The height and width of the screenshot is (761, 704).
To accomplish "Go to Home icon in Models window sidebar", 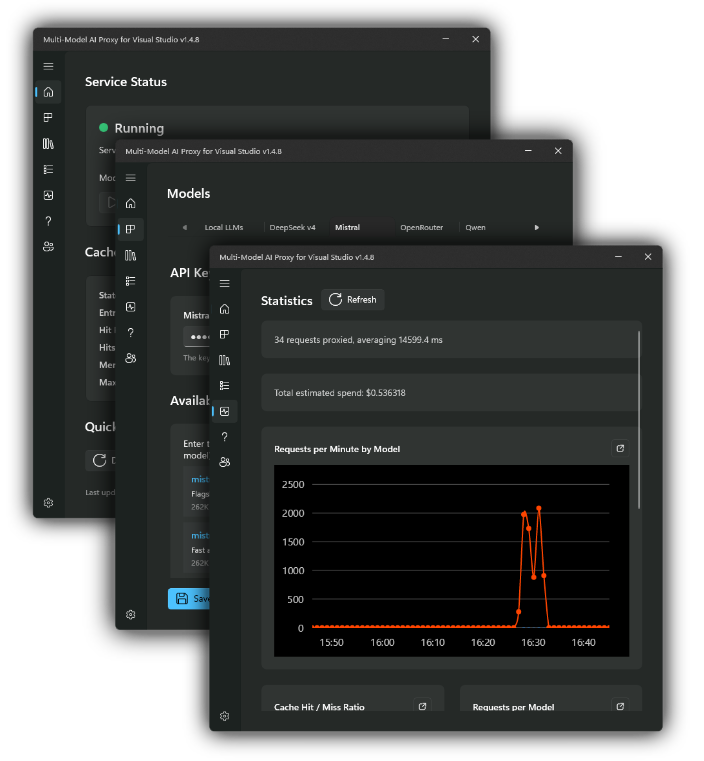I will click(131, 203).
